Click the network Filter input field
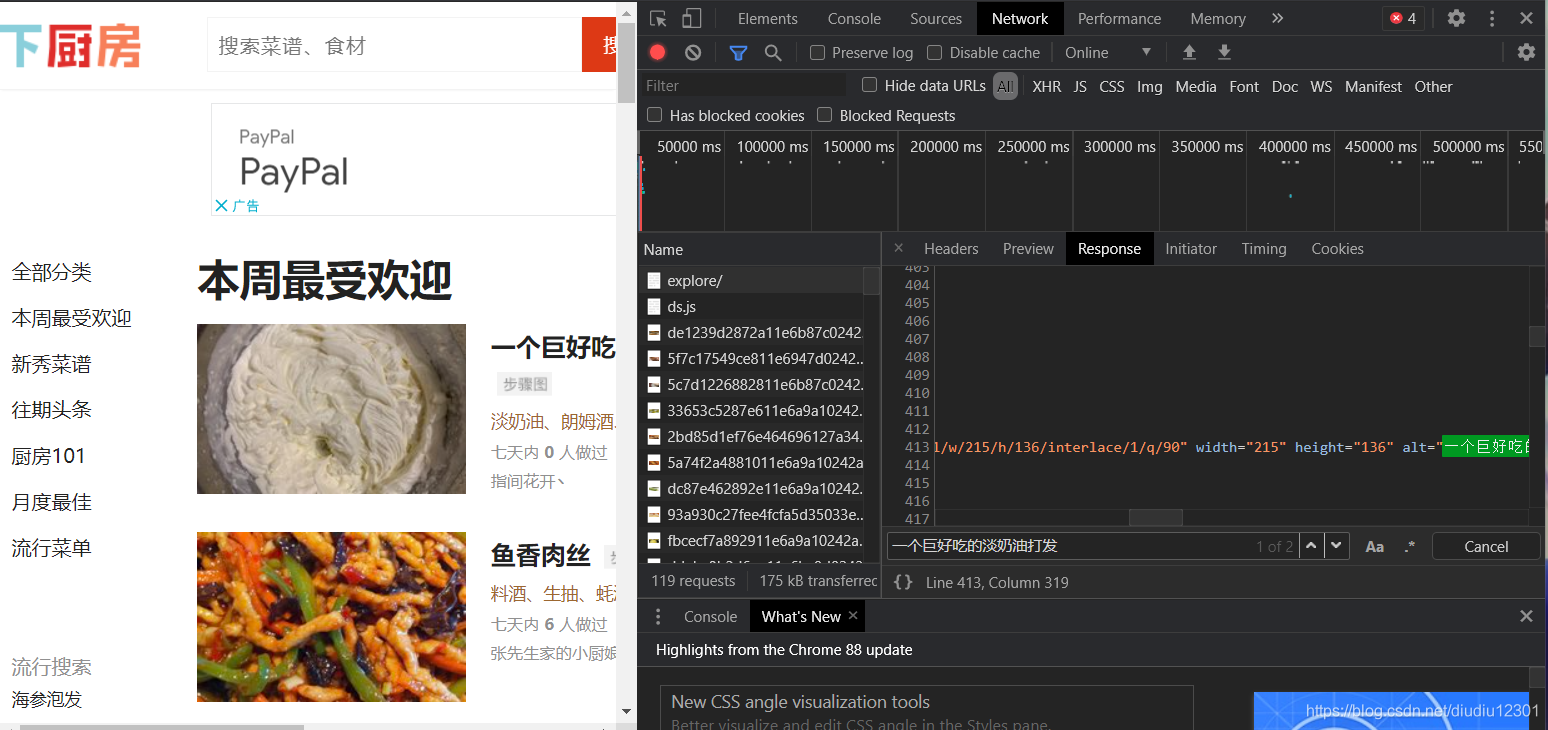1548x730 pixels. tap(744, 85)
